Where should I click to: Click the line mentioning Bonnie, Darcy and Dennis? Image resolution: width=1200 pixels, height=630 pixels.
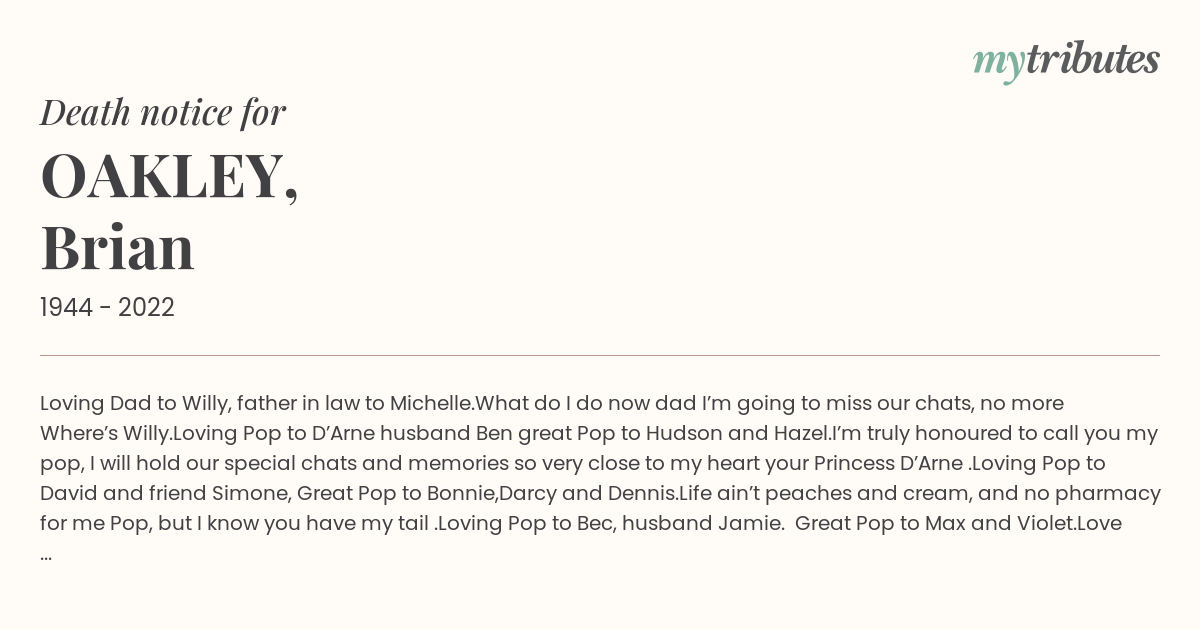point(600,493)
